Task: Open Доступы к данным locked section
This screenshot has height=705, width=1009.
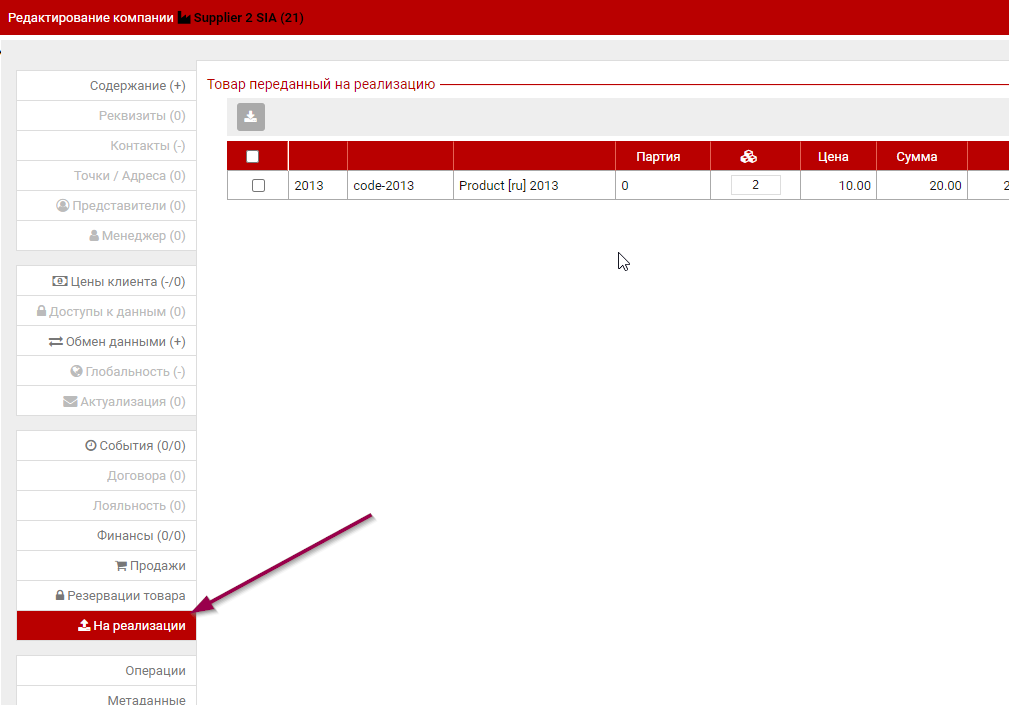Action: point(110,312)
